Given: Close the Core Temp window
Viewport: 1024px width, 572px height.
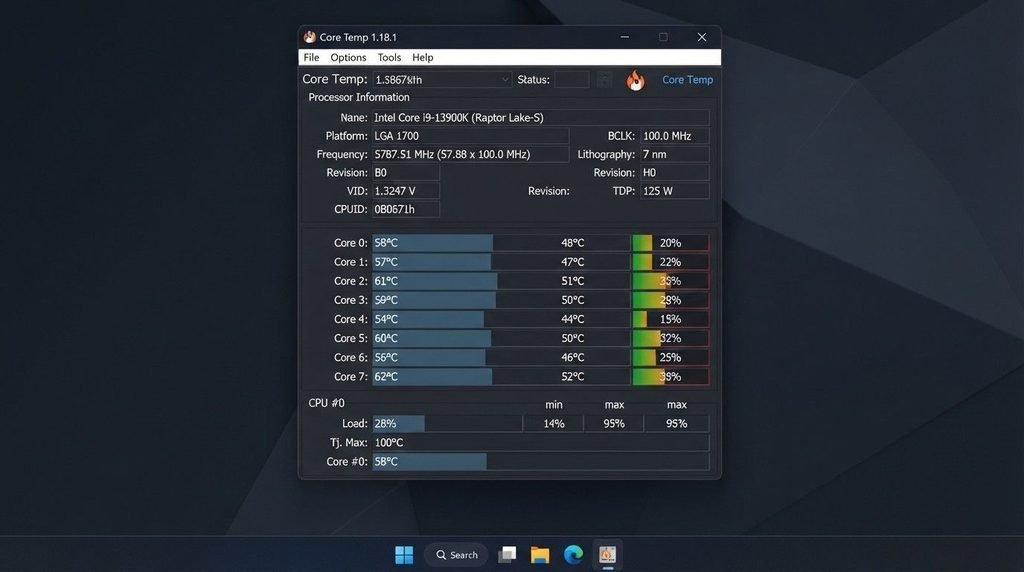Looking at the screenshot, I should click(x=702, y=37).
